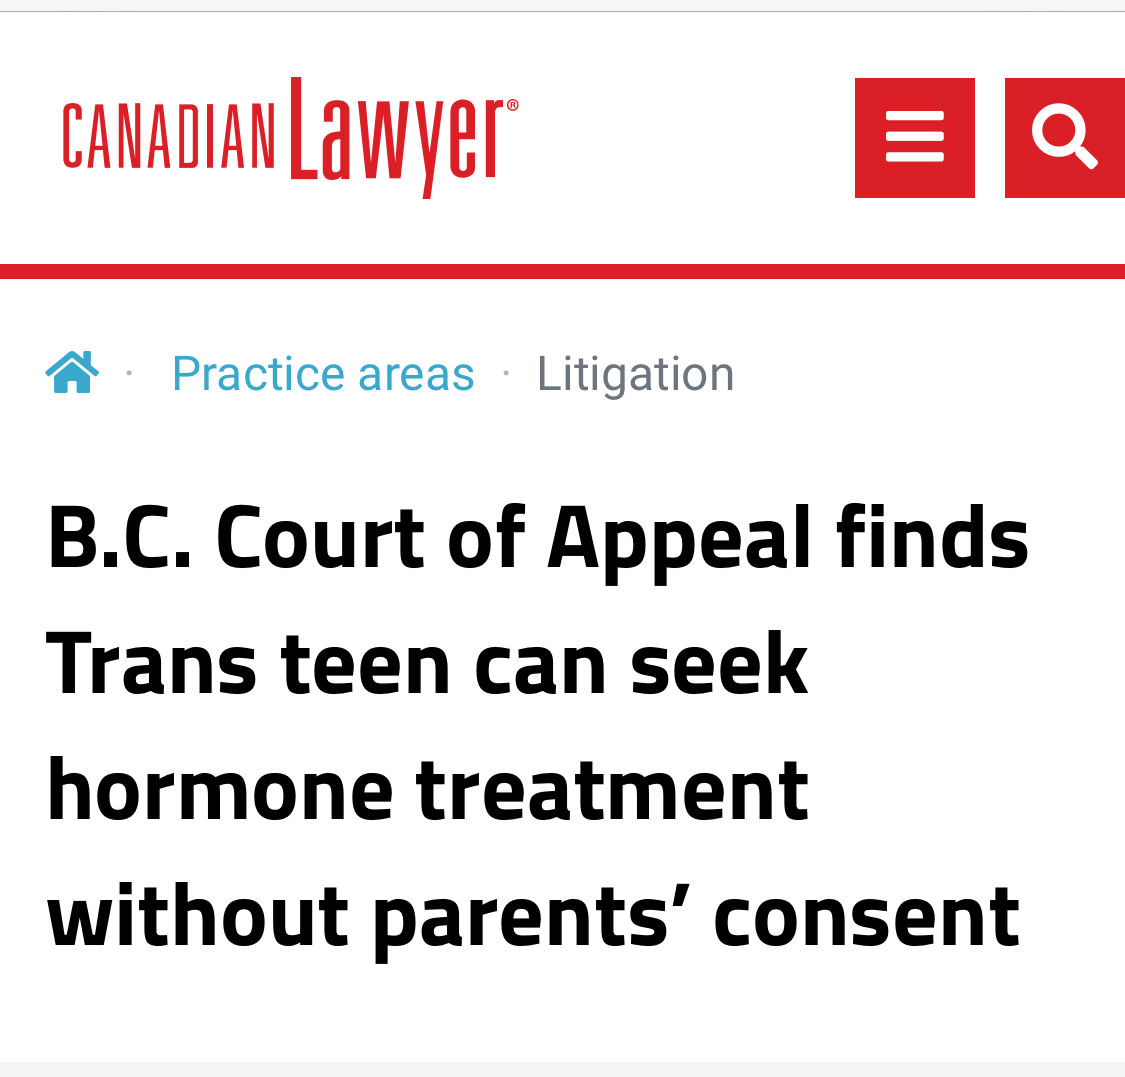Image resolution: width=1125 pixels, height=1077 pixels.
Task: Click 'without parents' consent' headline line
Action: (x=533, y=916)
